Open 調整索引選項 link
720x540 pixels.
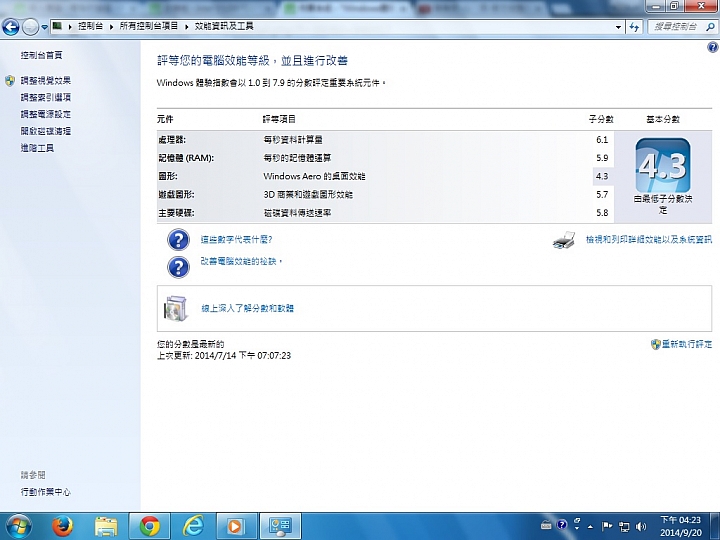pos(45,97)
